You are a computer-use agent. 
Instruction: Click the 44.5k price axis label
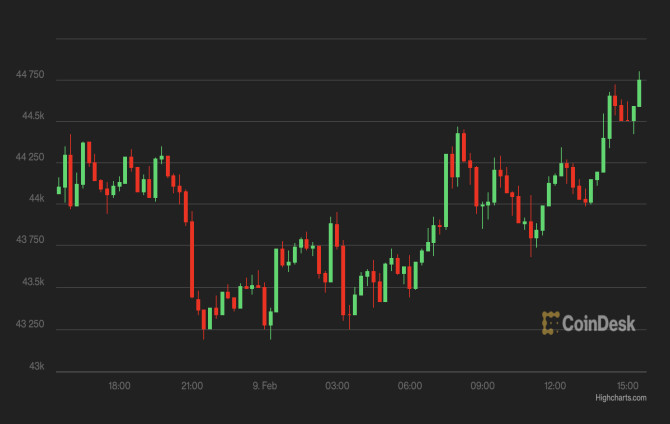(33, 116)
